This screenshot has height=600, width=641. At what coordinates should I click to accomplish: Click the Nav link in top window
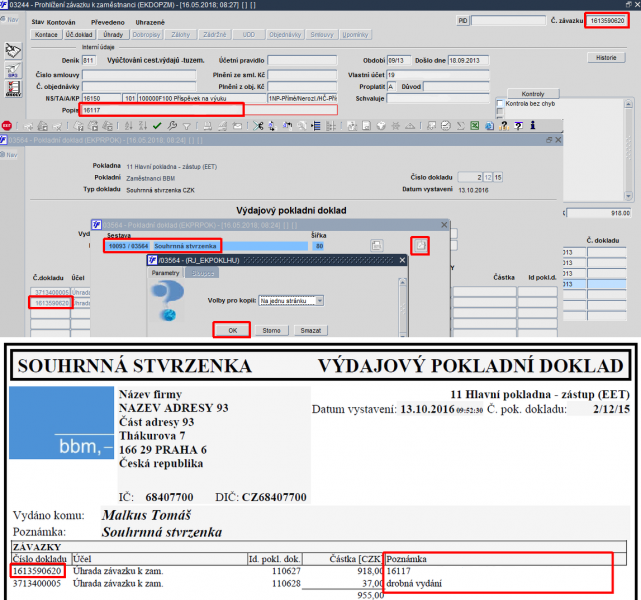pyautogui.click(x=10, y=19)
